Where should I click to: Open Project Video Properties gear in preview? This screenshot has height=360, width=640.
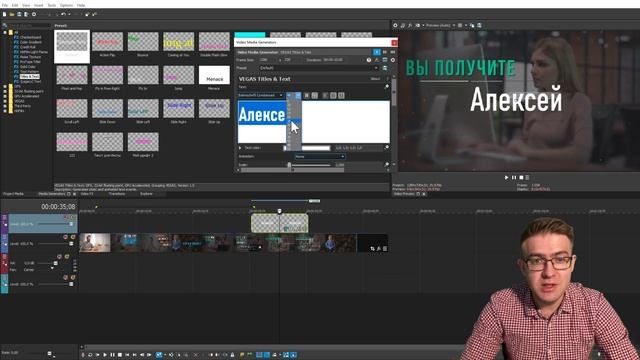[395, 25]
